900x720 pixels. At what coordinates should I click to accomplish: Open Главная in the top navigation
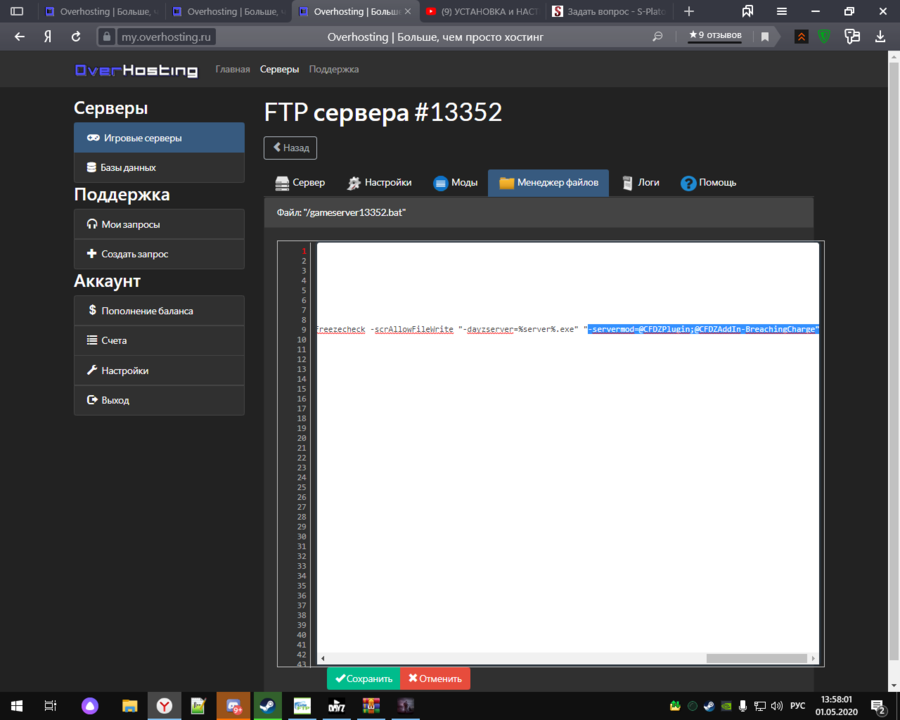[x=232, y=69]
